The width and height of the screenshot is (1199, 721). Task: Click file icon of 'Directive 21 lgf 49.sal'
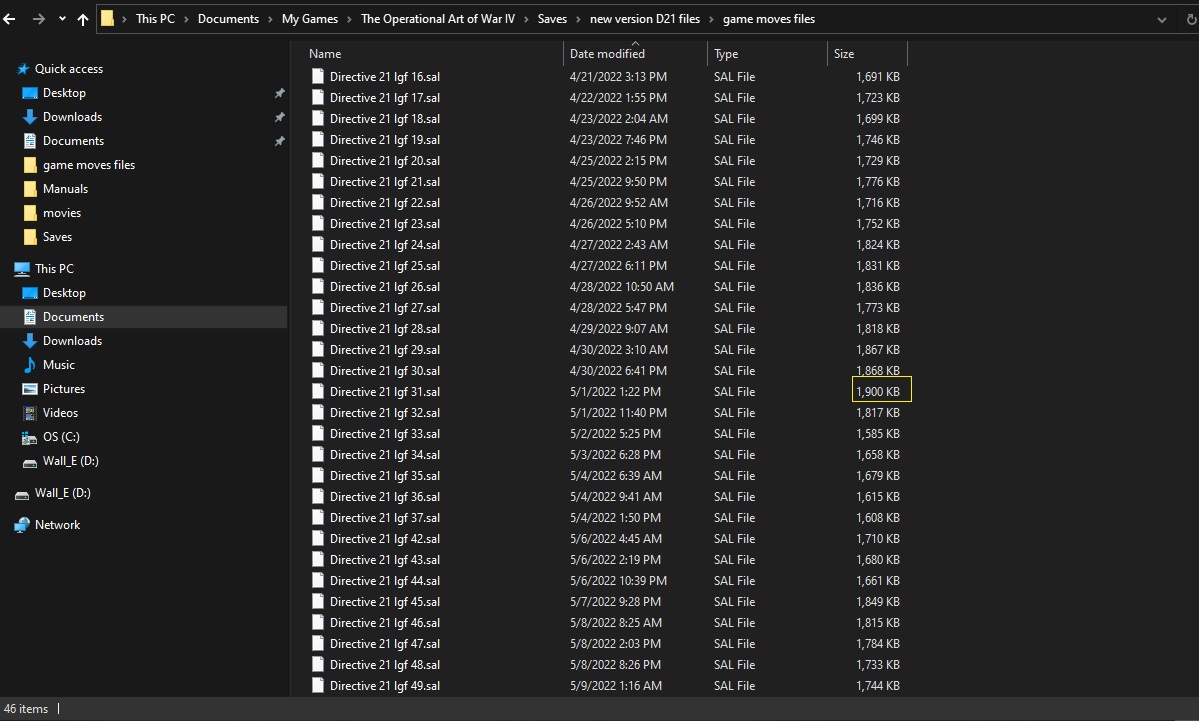[317, 686]
